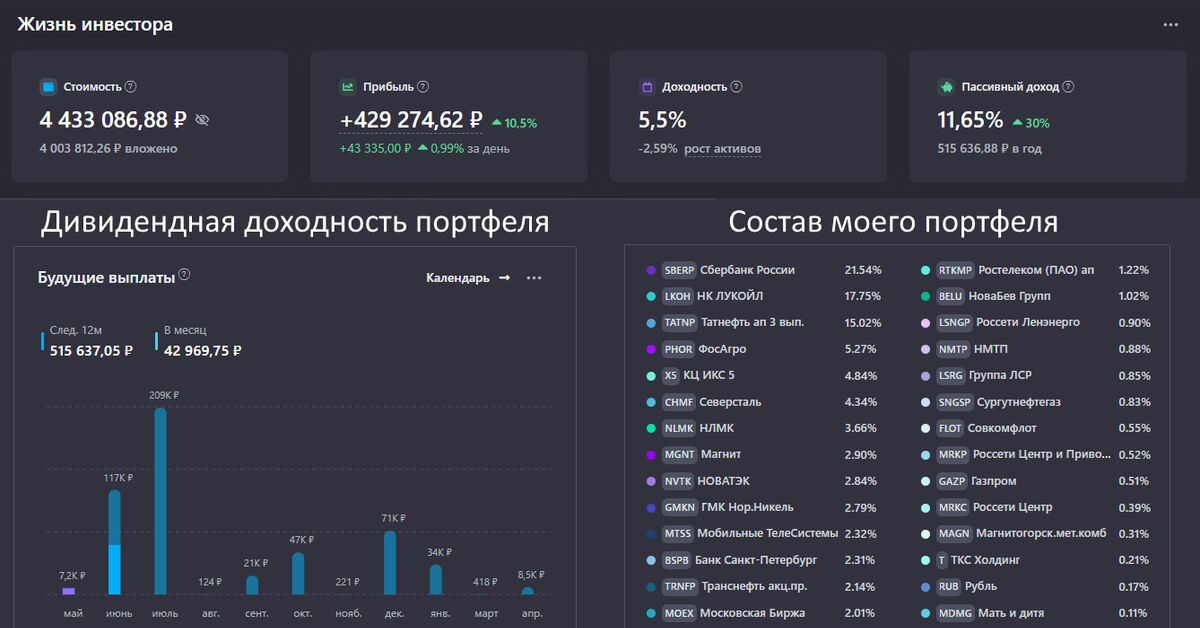This screenshot has height=628, width=1200.
Task: Click the SBERP ticker for Сбербанк России
Action: pos(678,270)
